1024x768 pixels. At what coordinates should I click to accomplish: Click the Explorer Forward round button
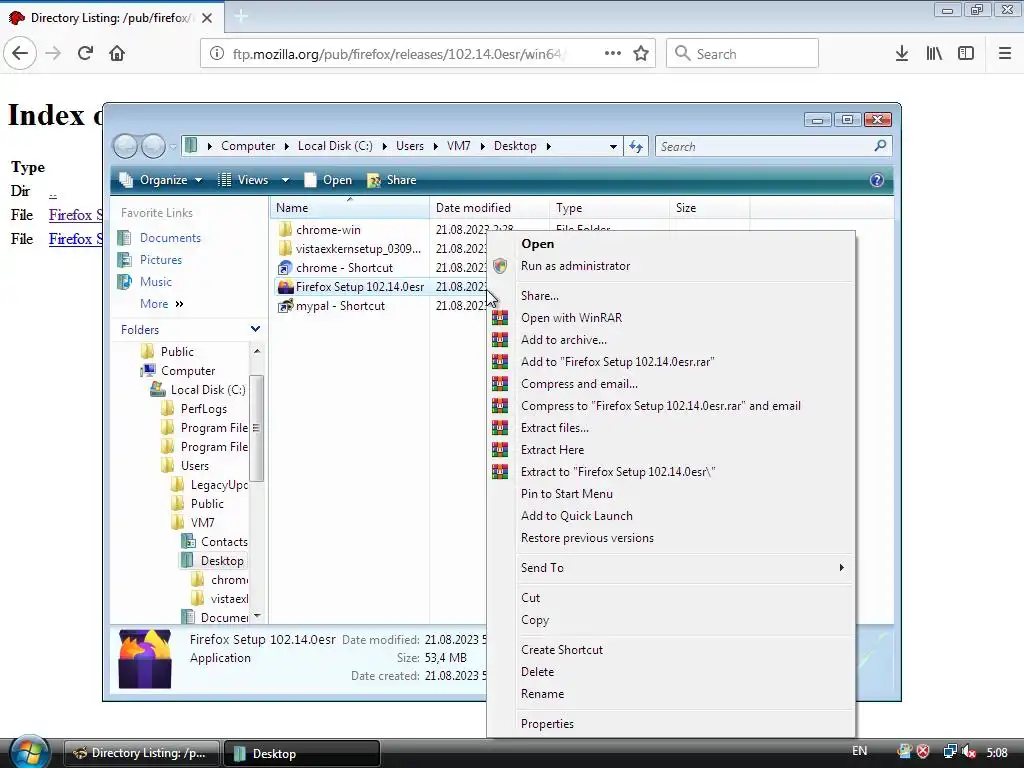point(153,146)
